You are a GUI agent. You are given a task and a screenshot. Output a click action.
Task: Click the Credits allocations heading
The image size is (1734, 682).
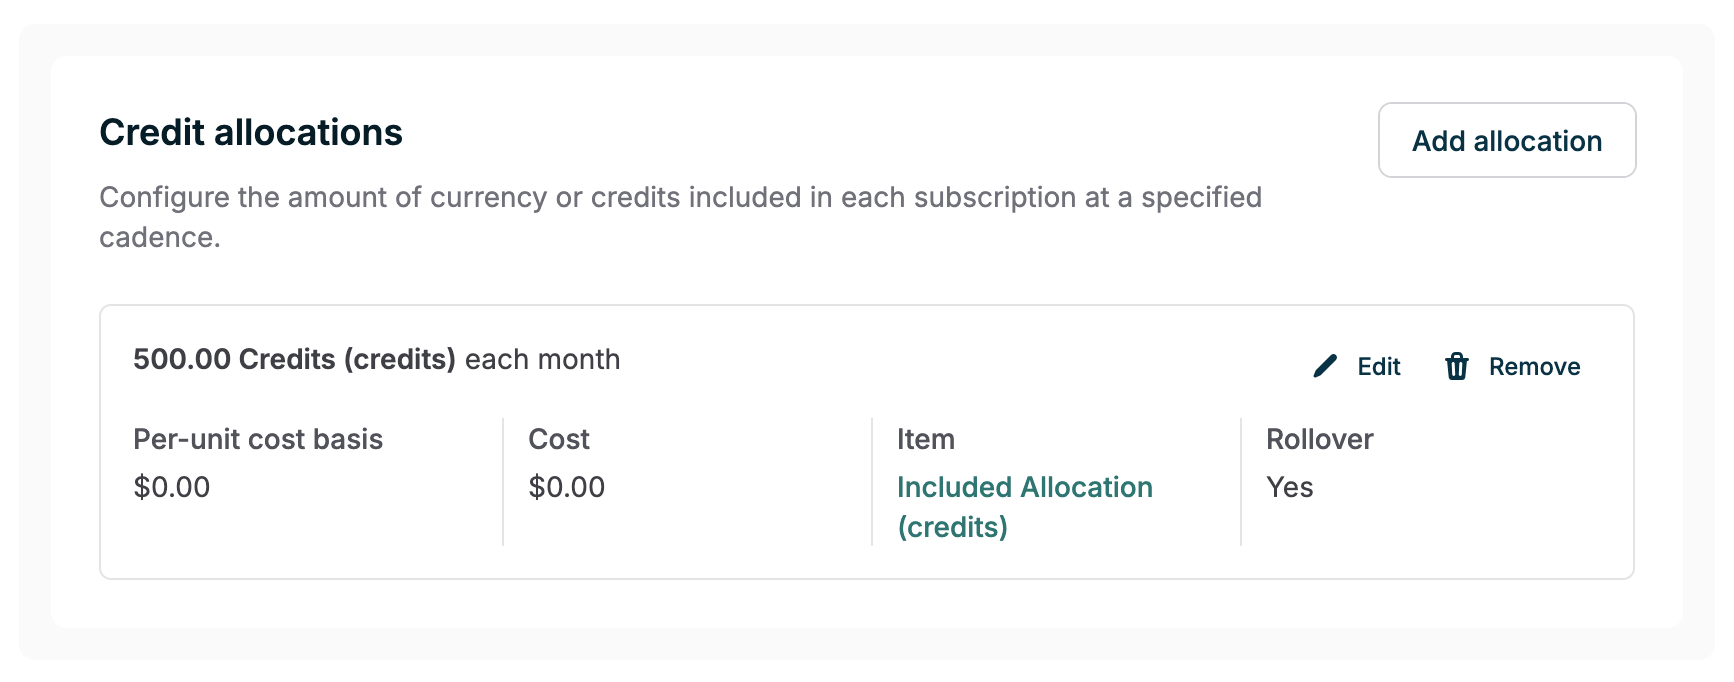click(x=250, y=132)
